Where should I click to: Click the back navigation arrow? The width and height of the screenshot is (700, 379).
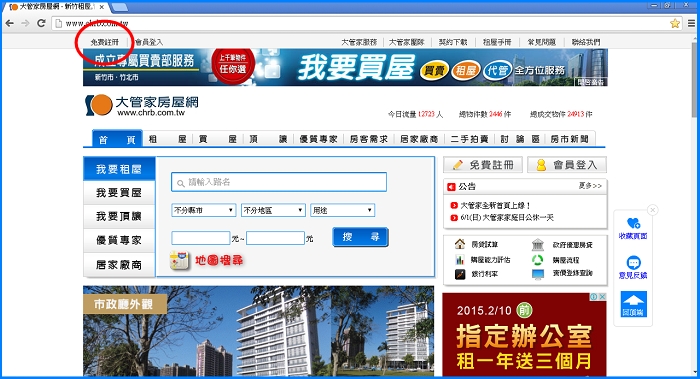(10, 23)
